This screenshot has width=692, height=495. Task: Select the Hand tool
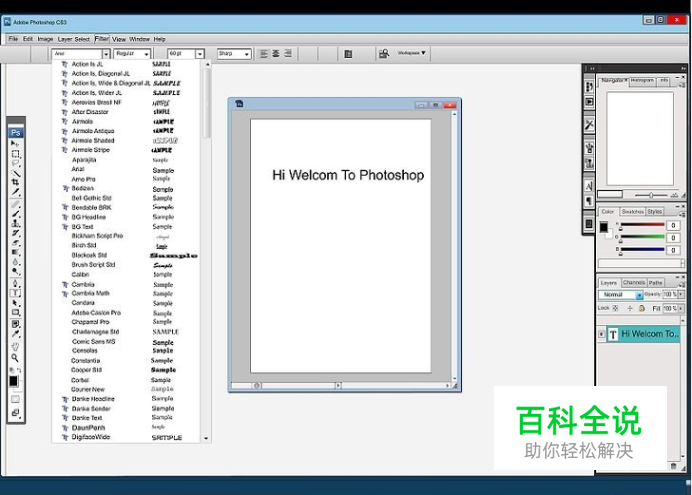(15, 347)
